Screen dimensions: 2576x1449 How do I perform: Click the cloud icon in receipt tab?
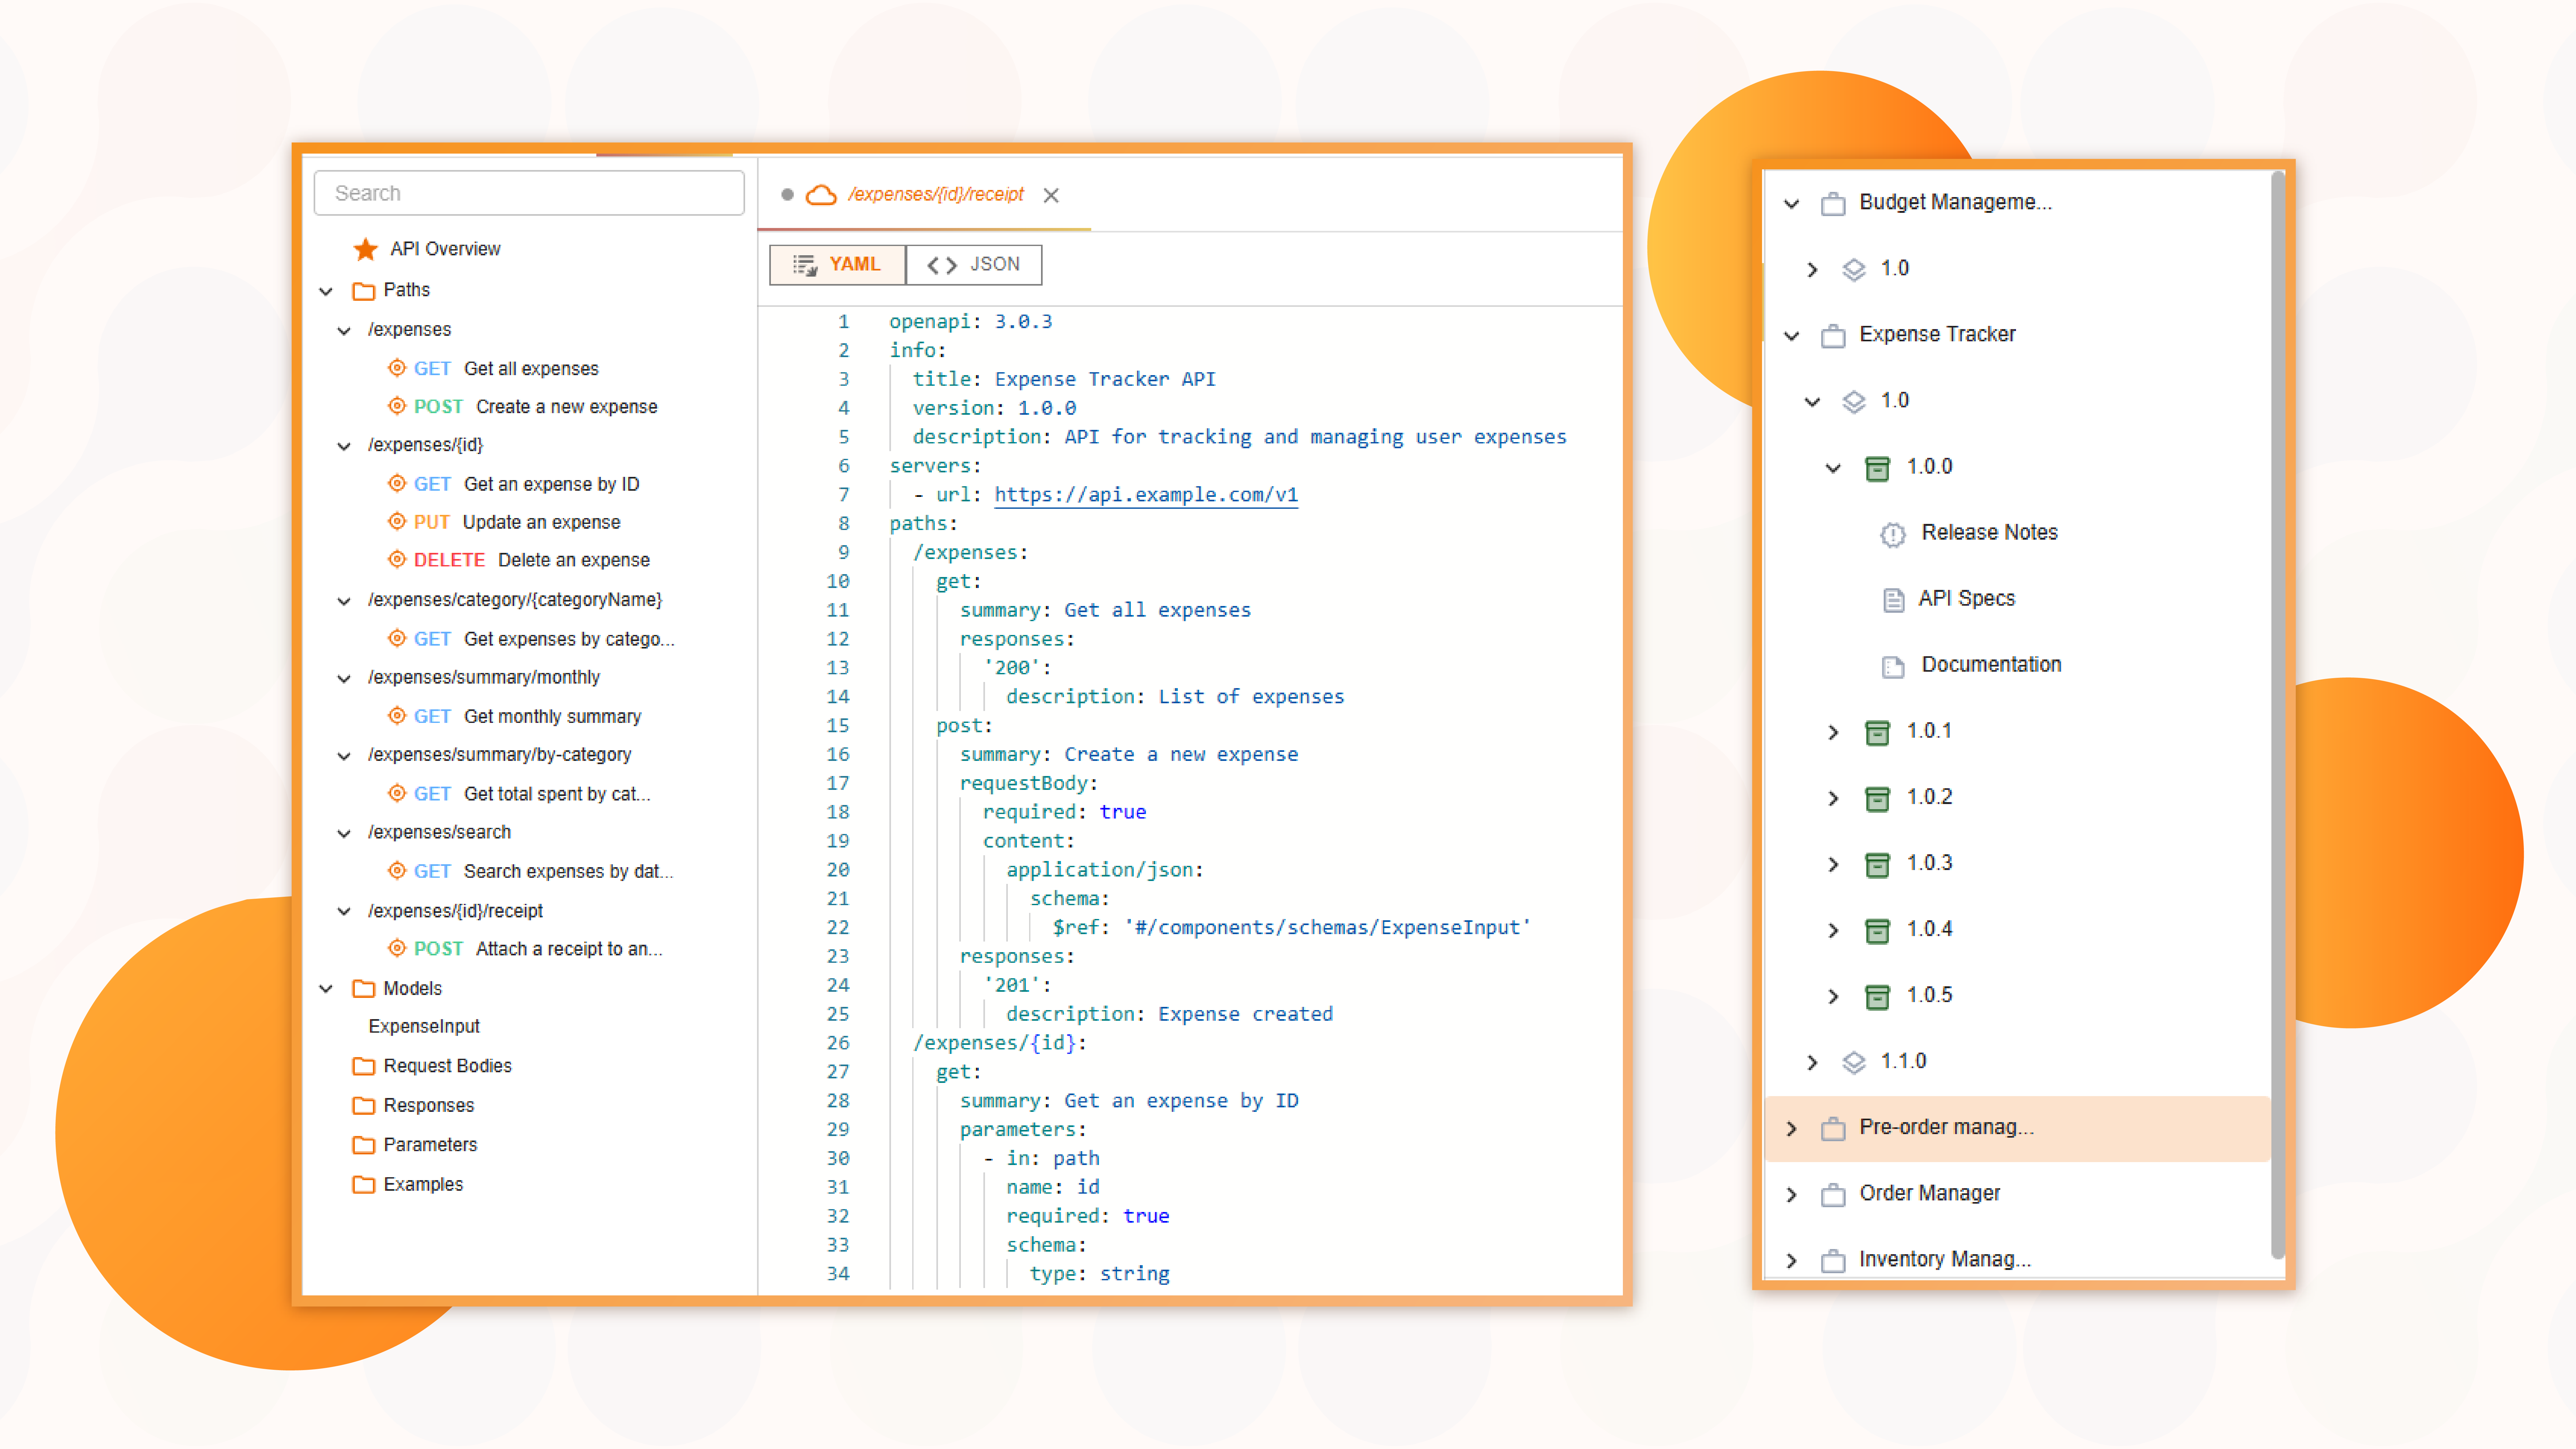point(821,195)
